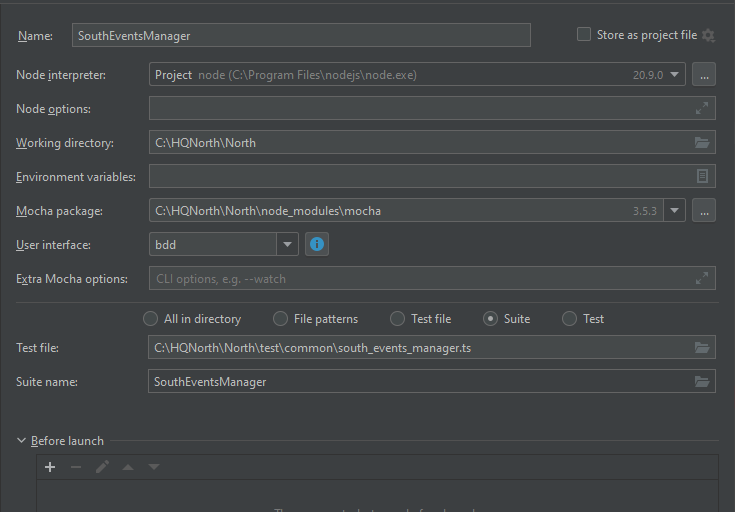The image size is (735, 512).
Task: Click the blue info icon next to User interface
Action: click(317, 244)
